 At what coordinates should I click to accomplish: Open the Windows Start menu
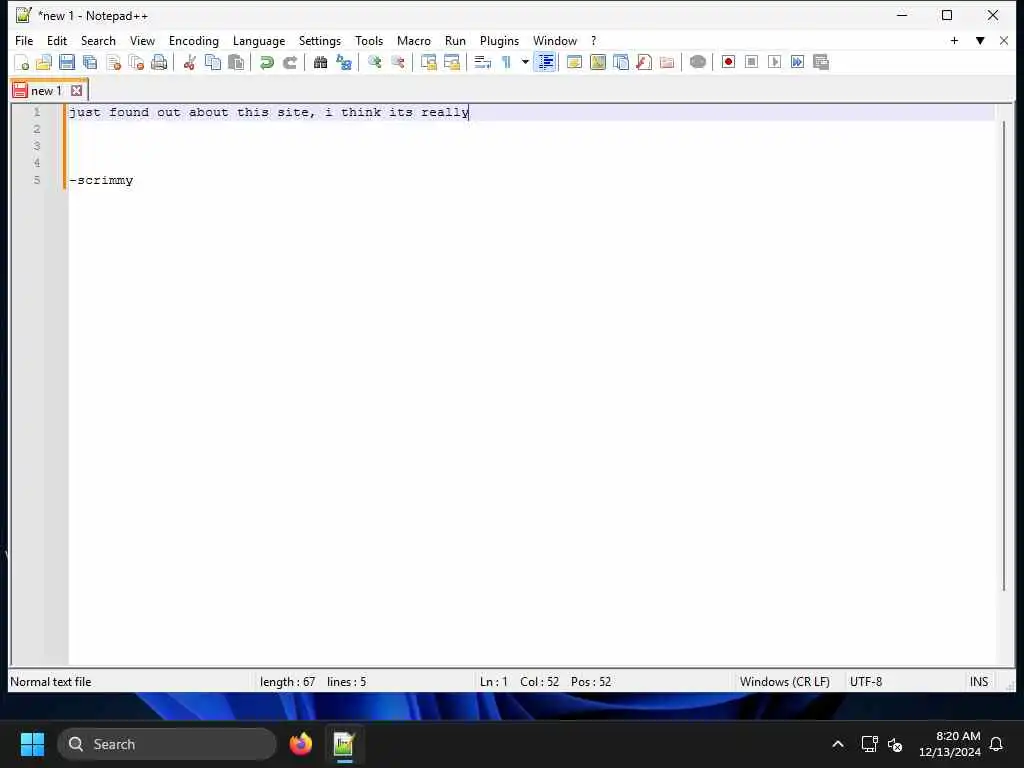tap(32, 744)
